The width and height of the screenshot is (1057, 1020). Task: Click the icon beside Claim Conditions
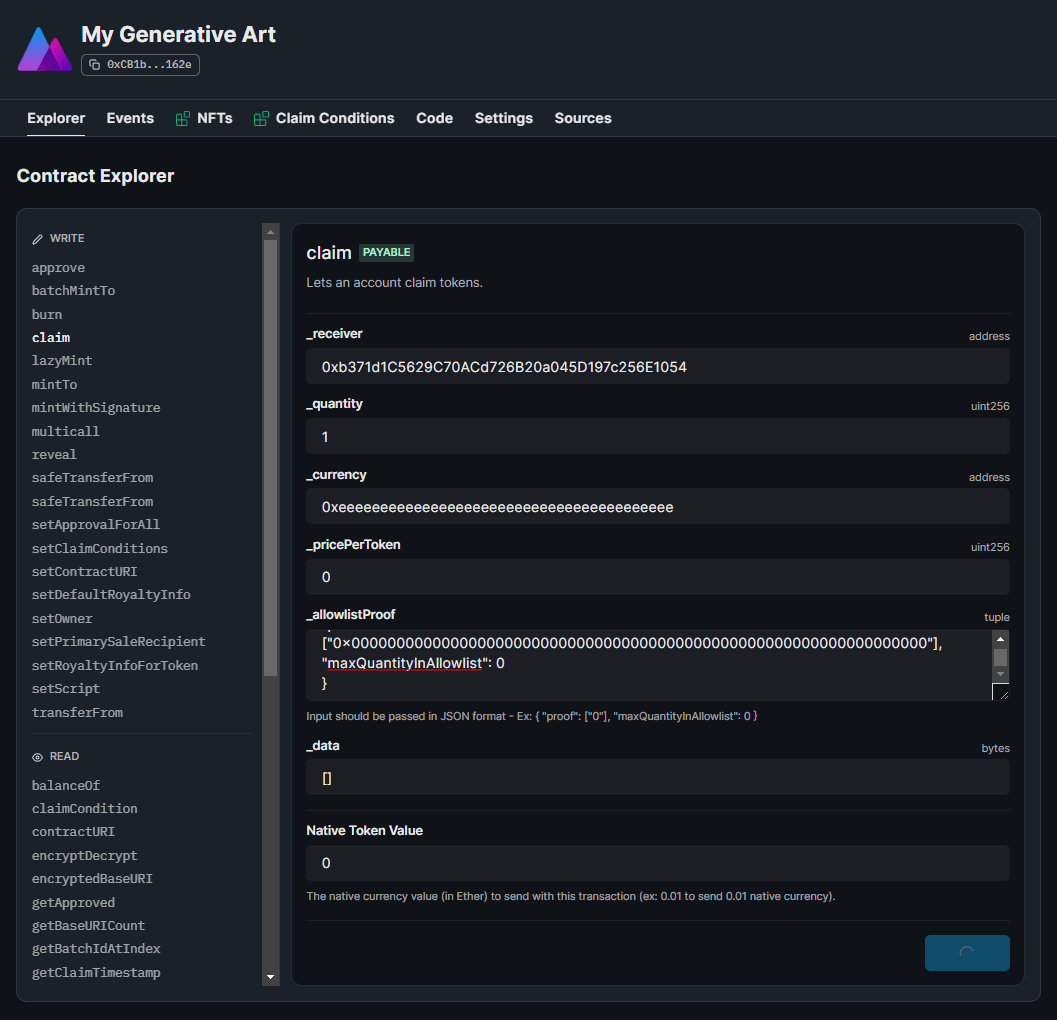pos(260,117)
